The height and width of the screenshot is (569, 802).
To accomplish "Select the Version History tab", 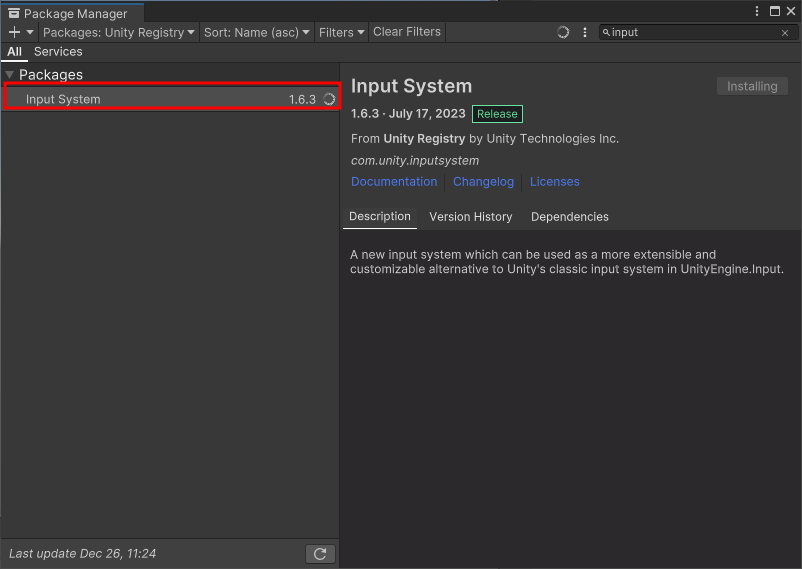I will pos(471,217).
